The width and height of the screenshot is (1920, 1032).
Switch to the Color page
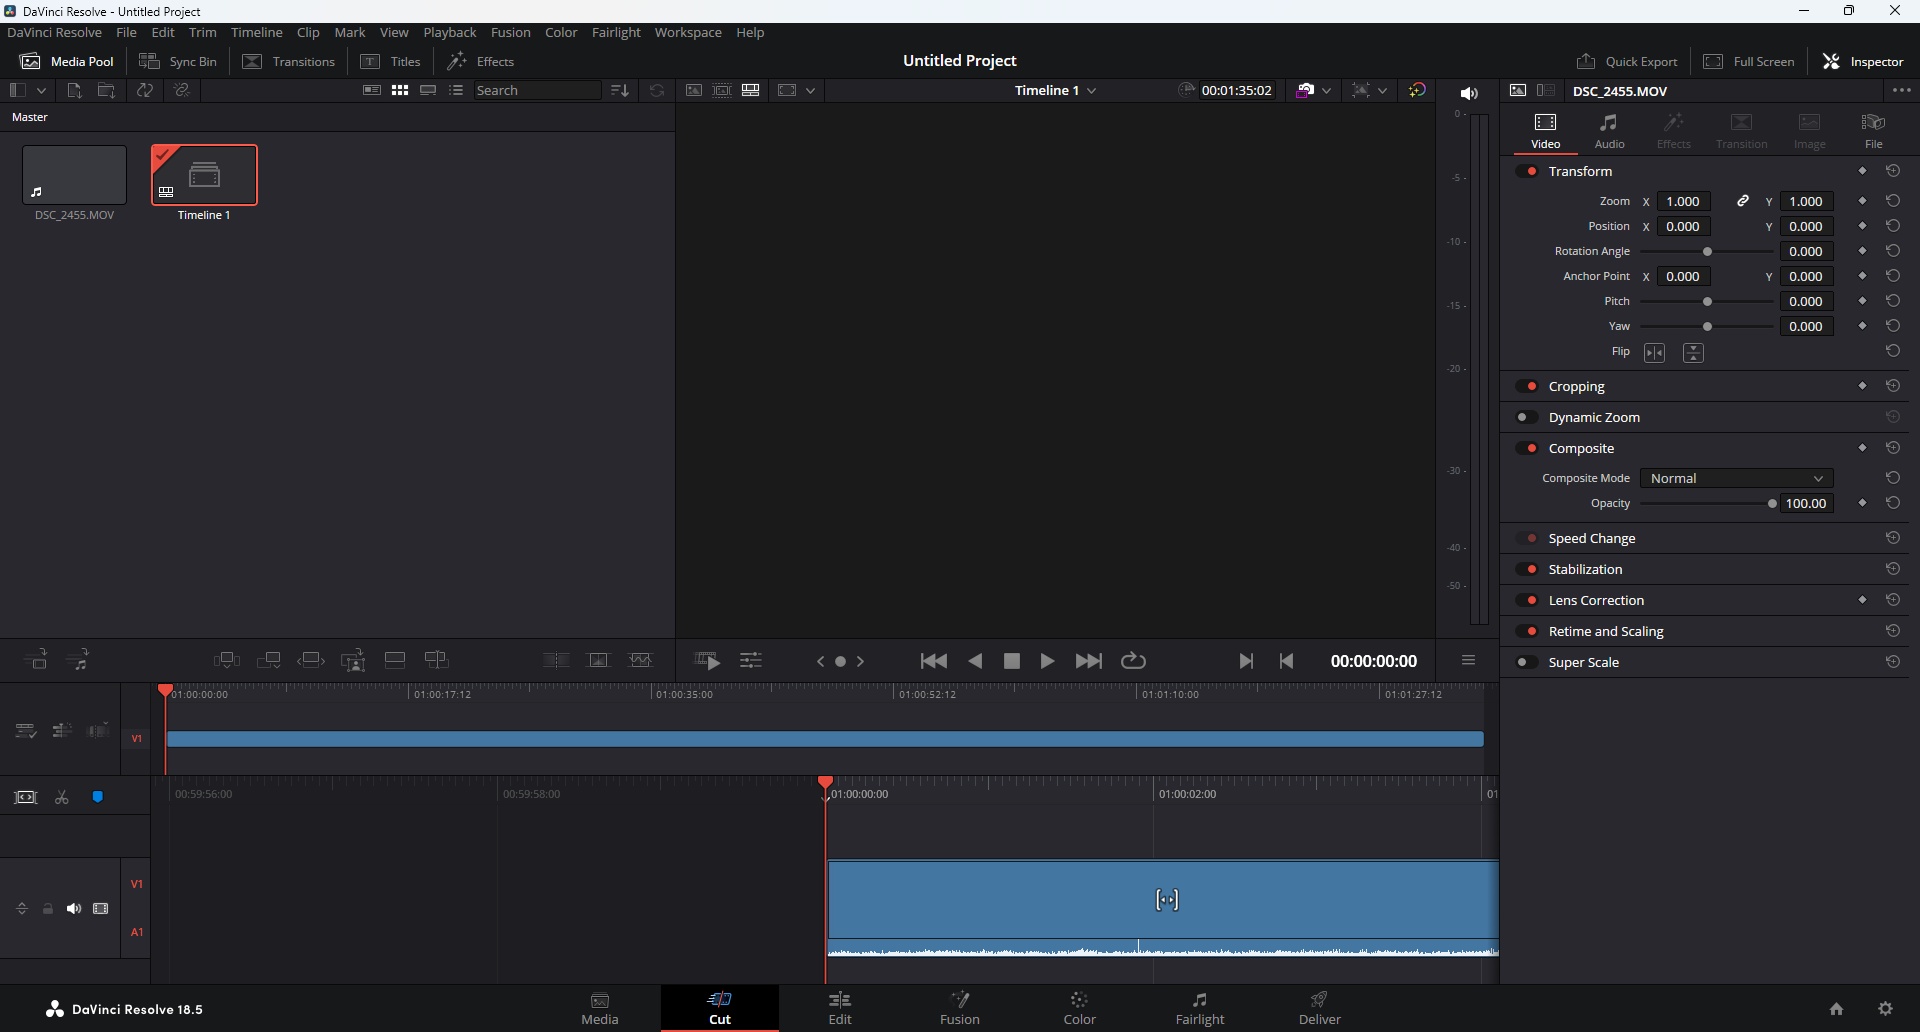(1080, 1008)
